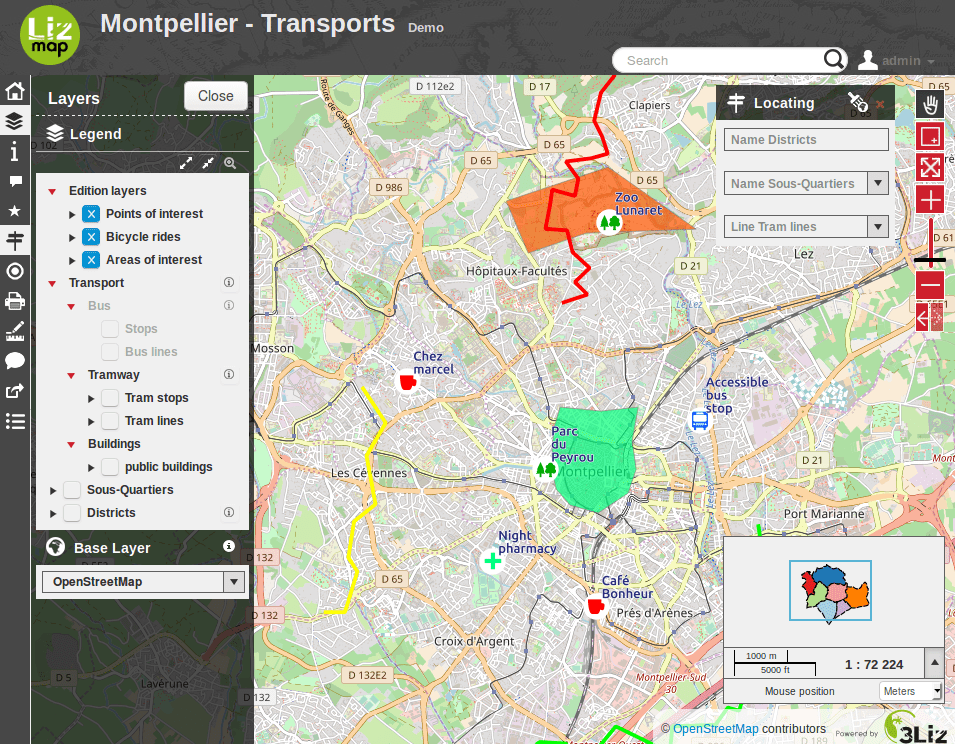
Task: Enable the Tram stops layer
Action: click(110, 398)
